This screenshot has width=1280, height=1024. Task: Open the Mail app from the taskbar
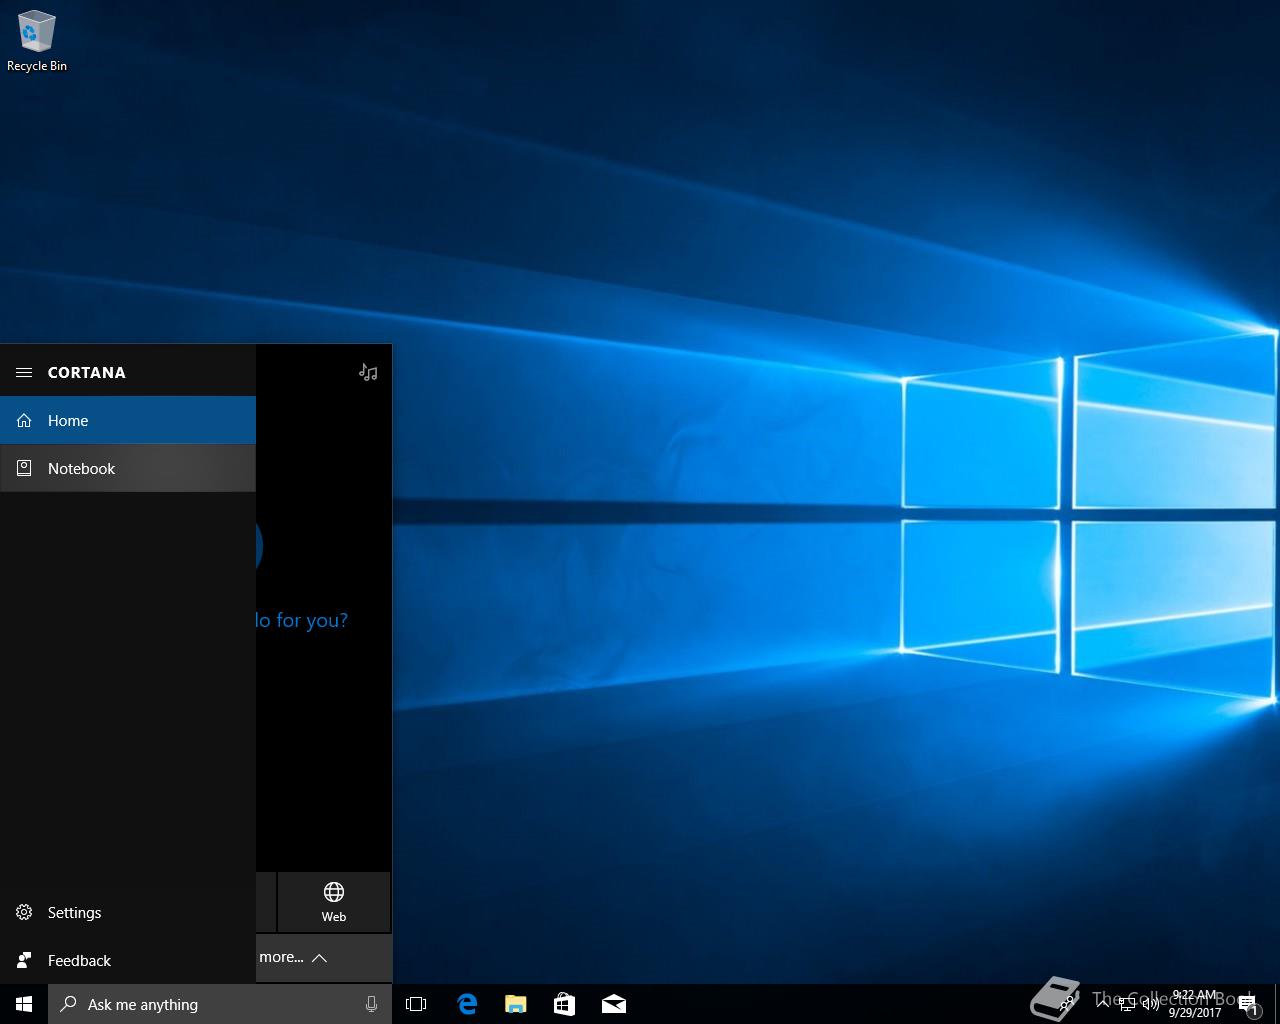pos(613,1004)
